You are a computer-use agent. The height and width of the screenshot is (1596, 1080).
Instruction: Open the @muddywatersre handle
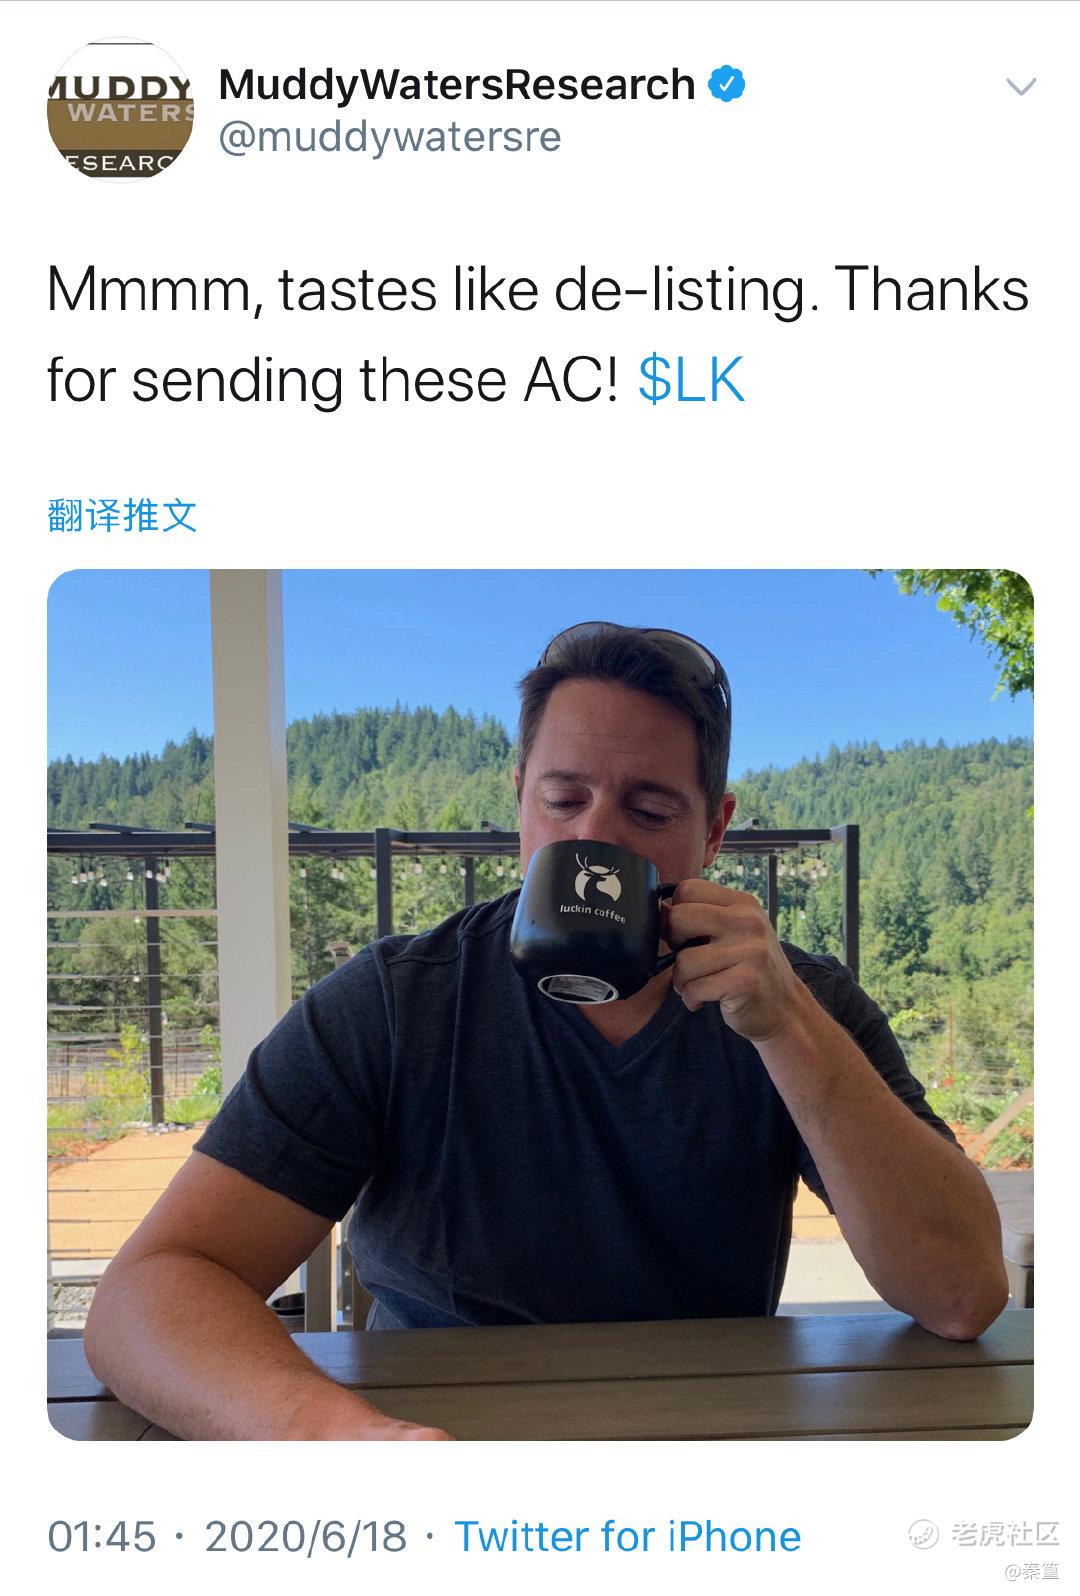click(390, 137)
